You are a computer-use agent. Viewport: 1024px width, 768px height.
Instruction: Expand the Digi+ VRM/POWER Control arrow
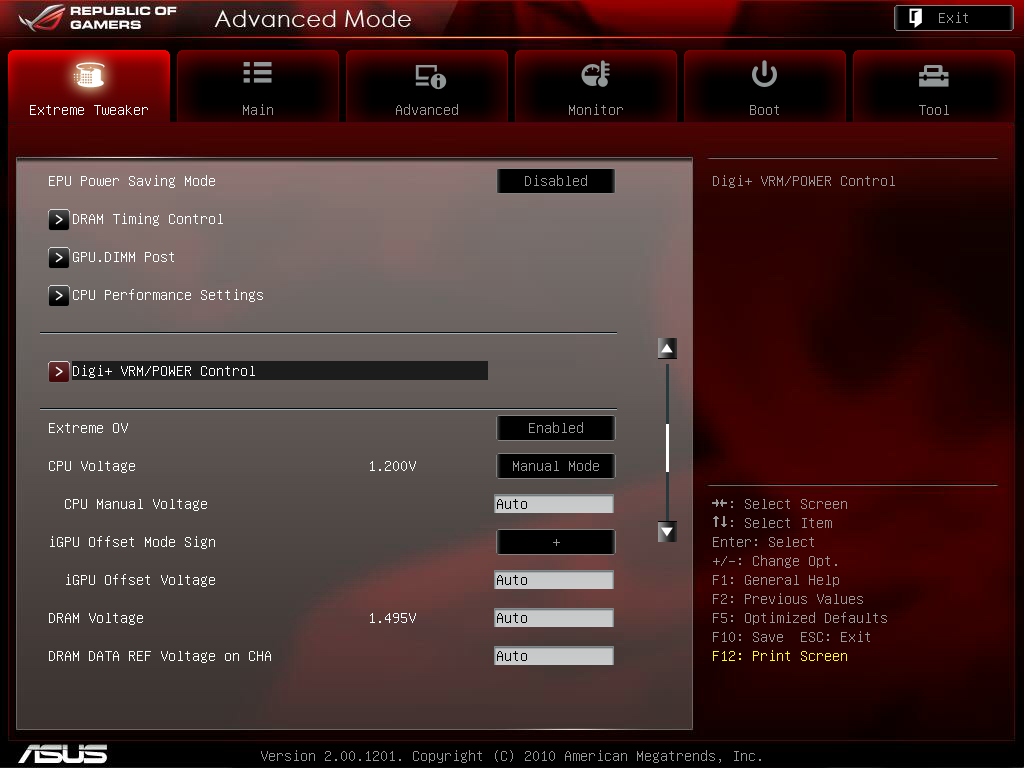coord(59,371)
